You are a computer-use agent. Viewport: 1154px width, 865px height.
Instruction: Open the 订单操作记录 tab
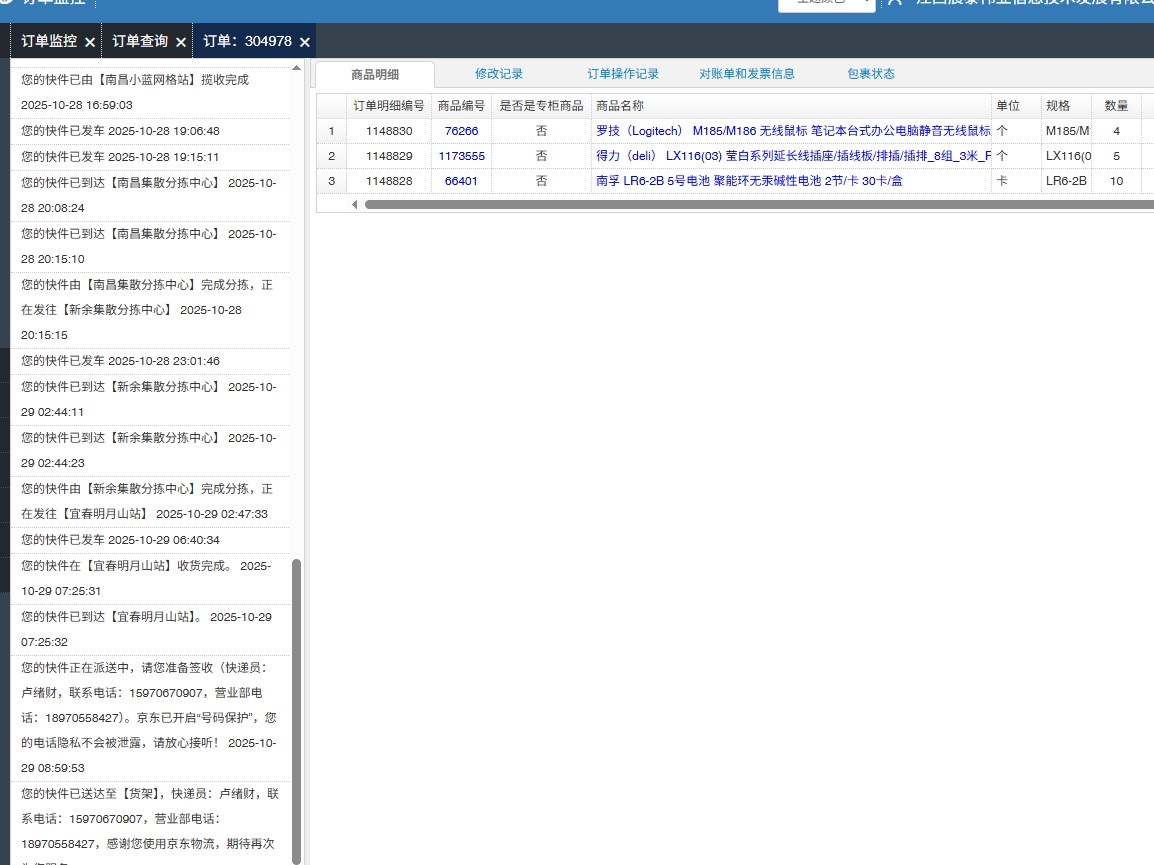(623, 74)
